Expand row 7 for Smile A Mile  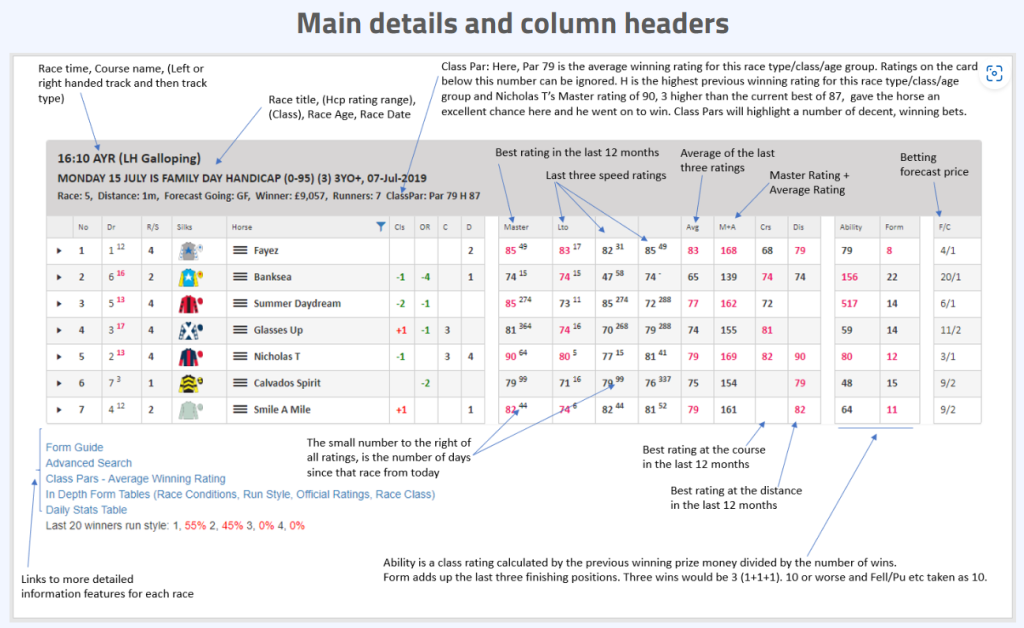59,410
